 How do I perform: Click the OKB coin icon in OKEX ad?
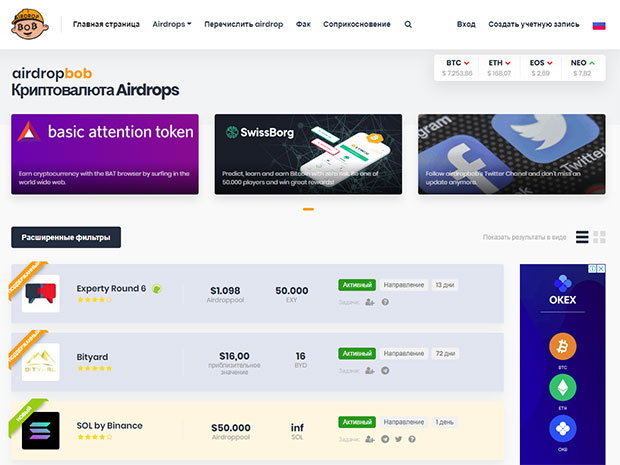click(562, 429)
